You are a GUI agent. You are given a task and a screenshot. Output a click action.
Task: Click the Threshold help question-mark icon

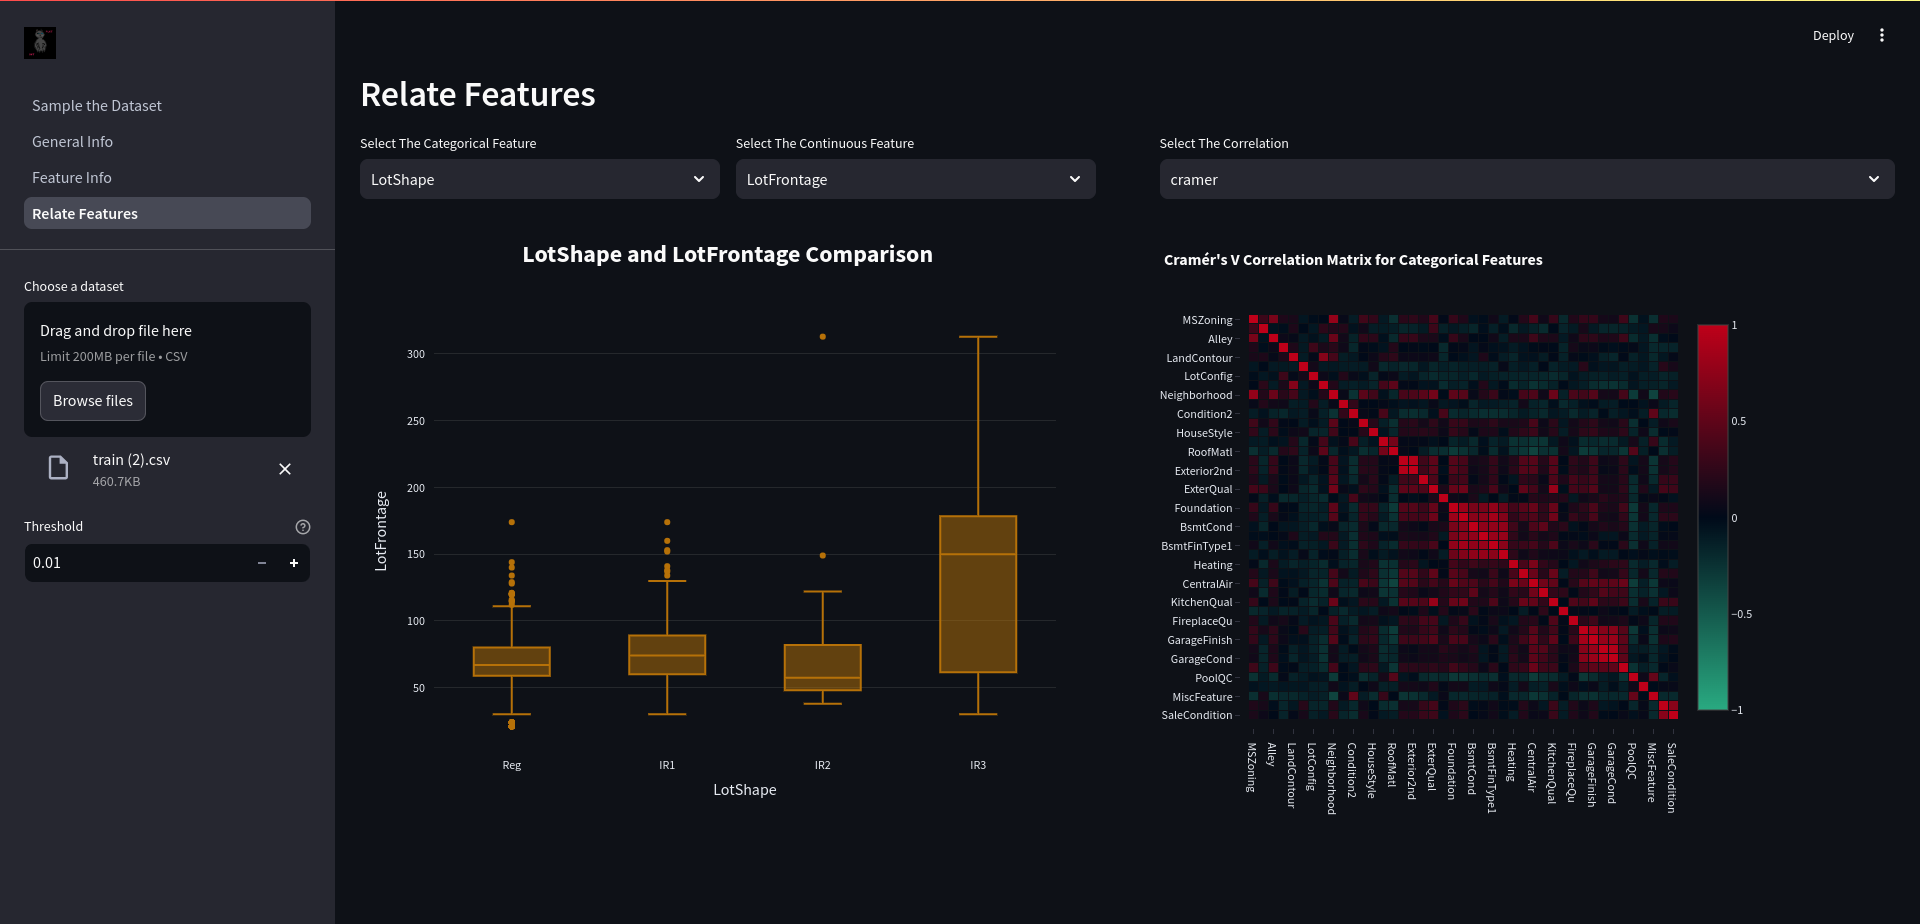click(303, 527)
